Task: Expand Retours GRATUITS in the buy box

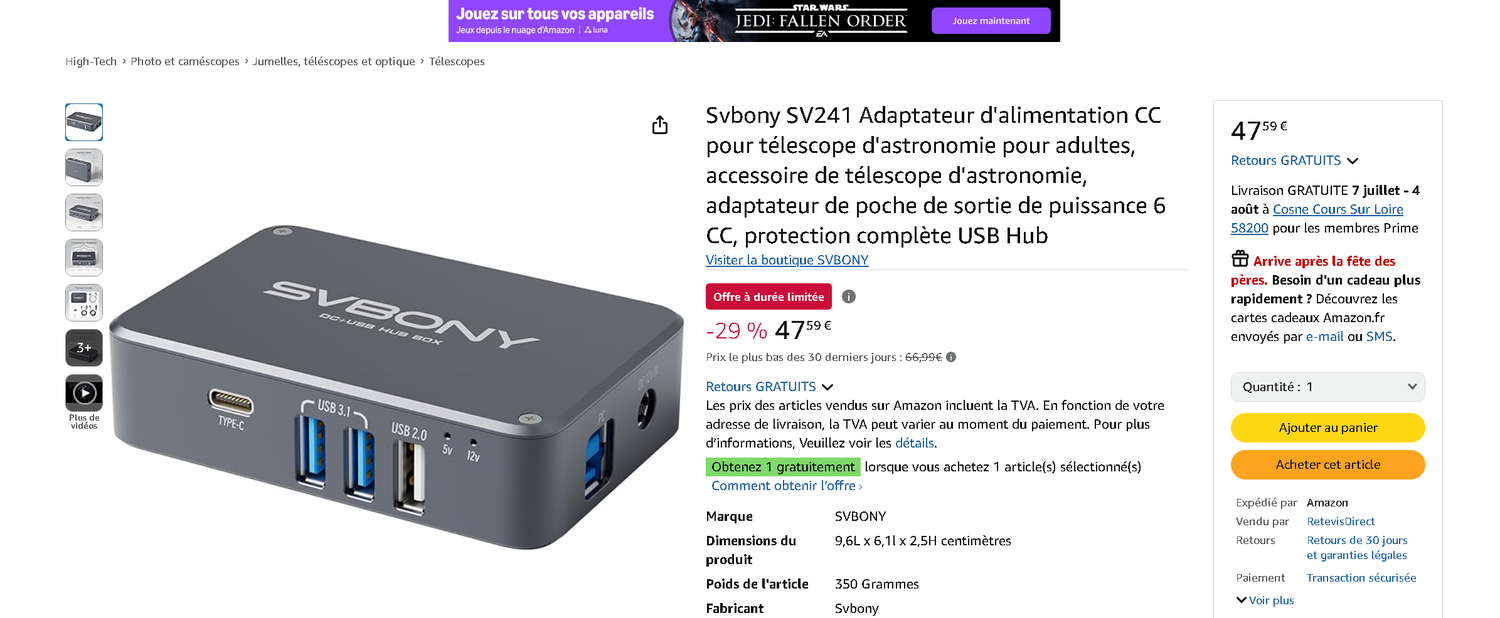Action: point(1294,161)
